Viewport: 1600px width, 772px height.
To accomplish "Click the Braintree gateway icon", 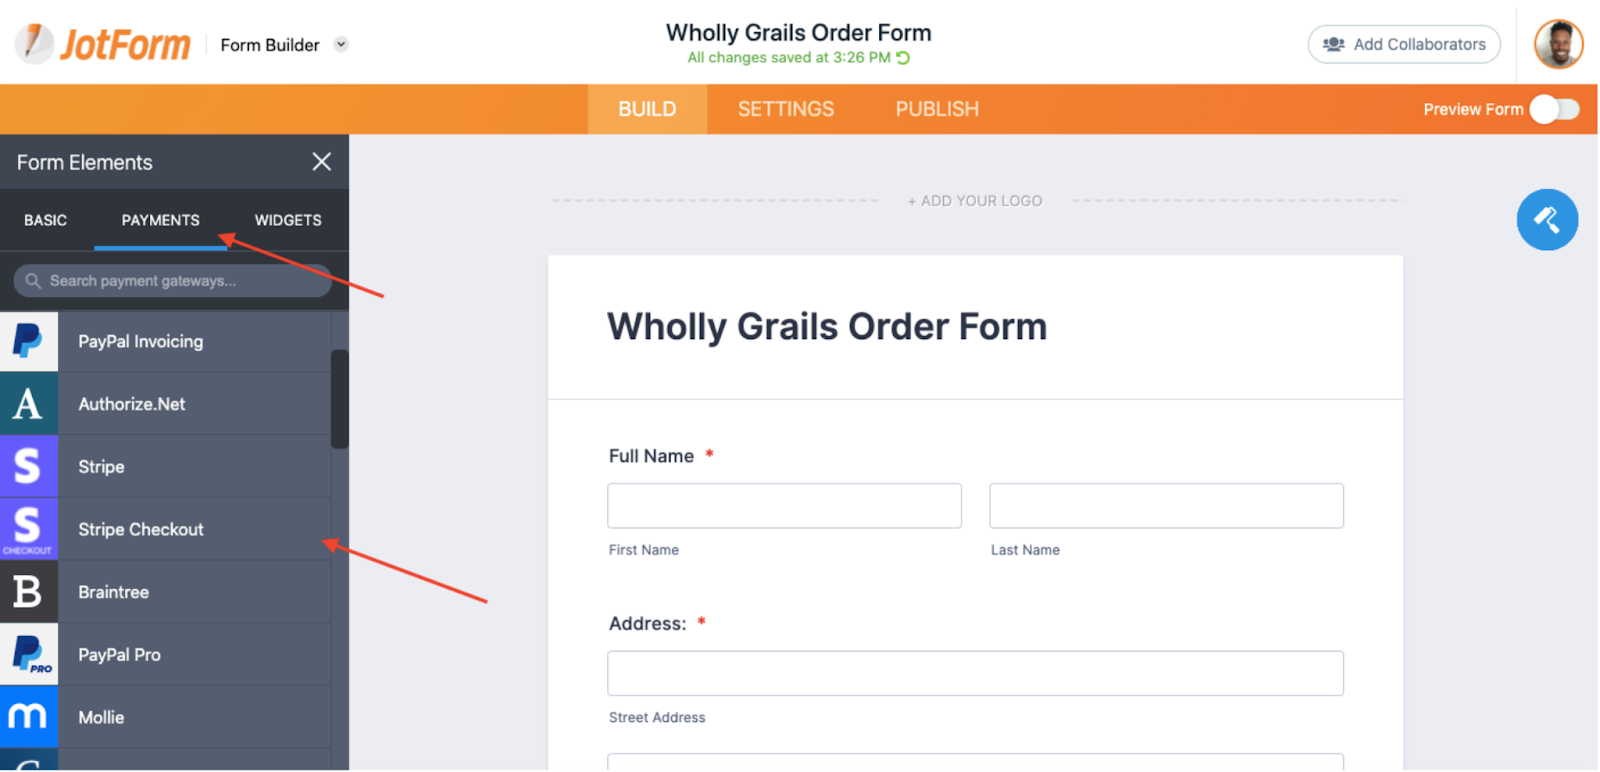I will pos(28,592).
